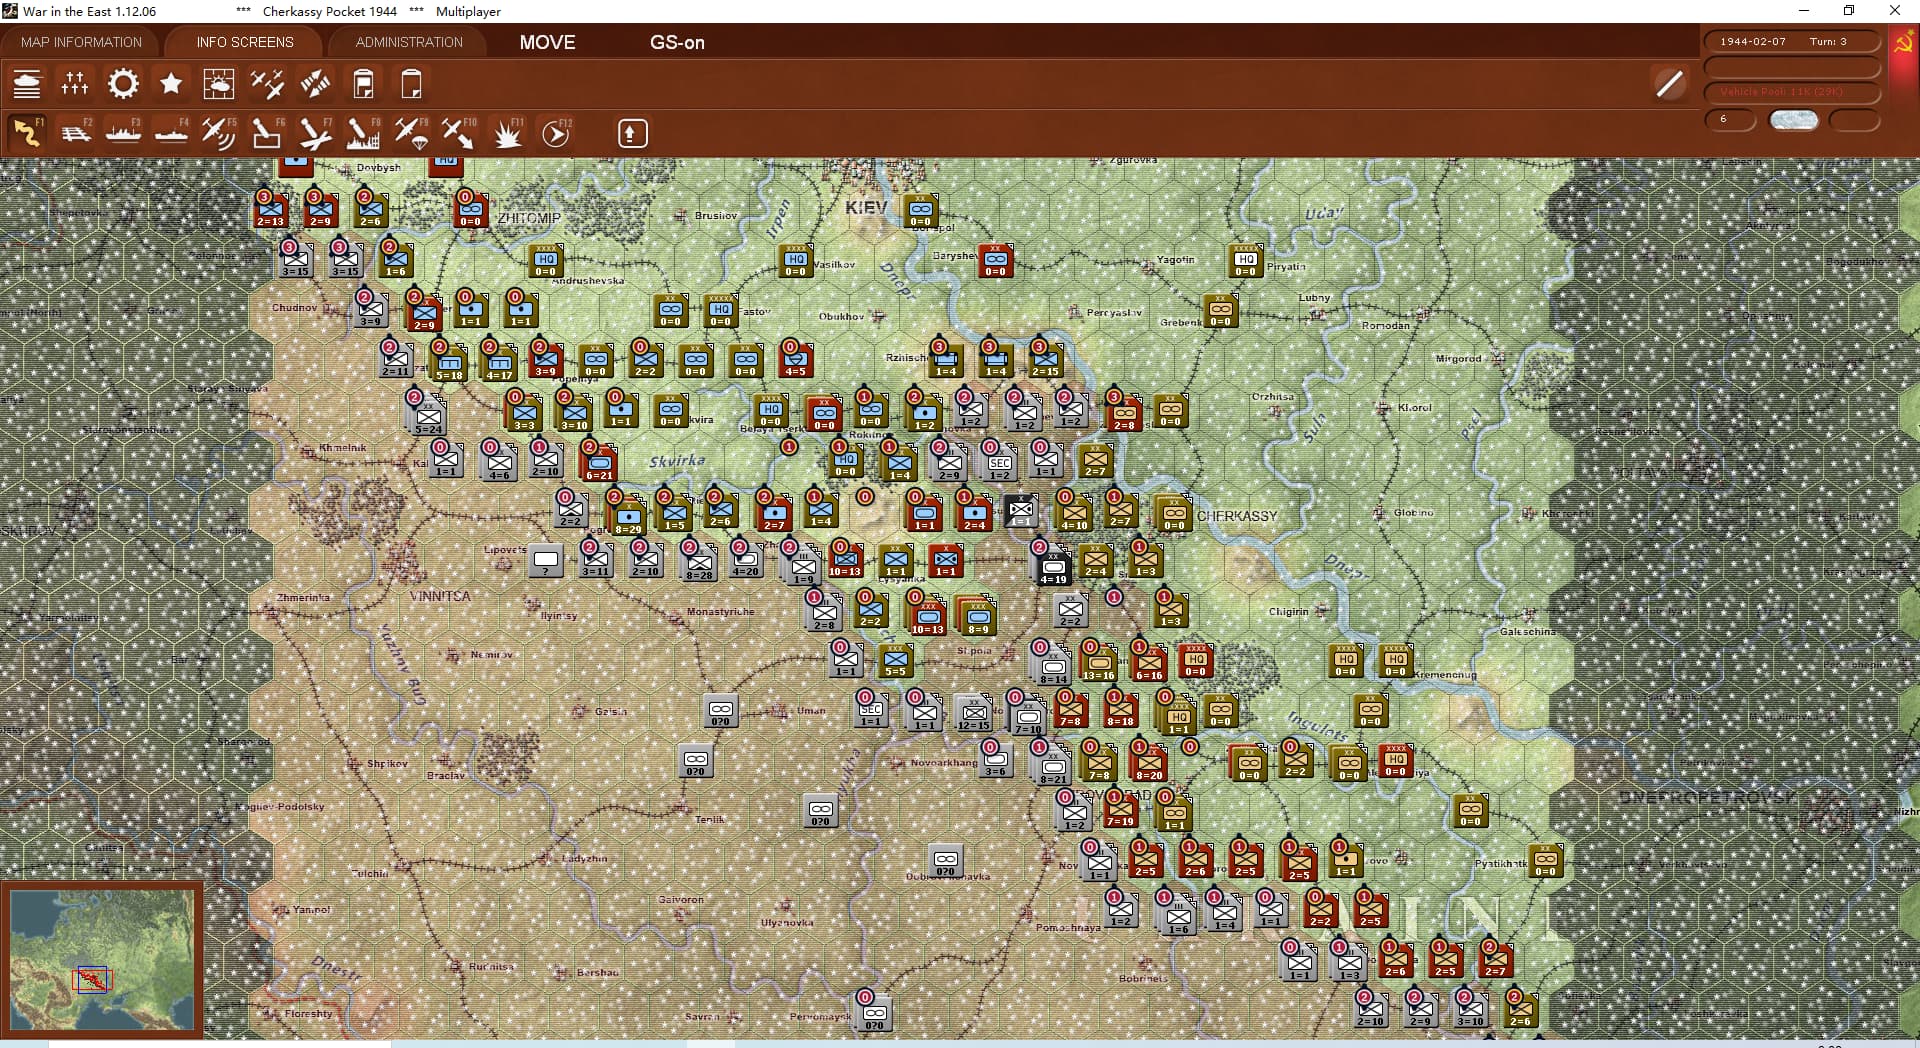Image resolution: width=1920 pixels, height=1048 pixels.
Task: Select the 8=18 red unit counter
Action: point(1120,709)
